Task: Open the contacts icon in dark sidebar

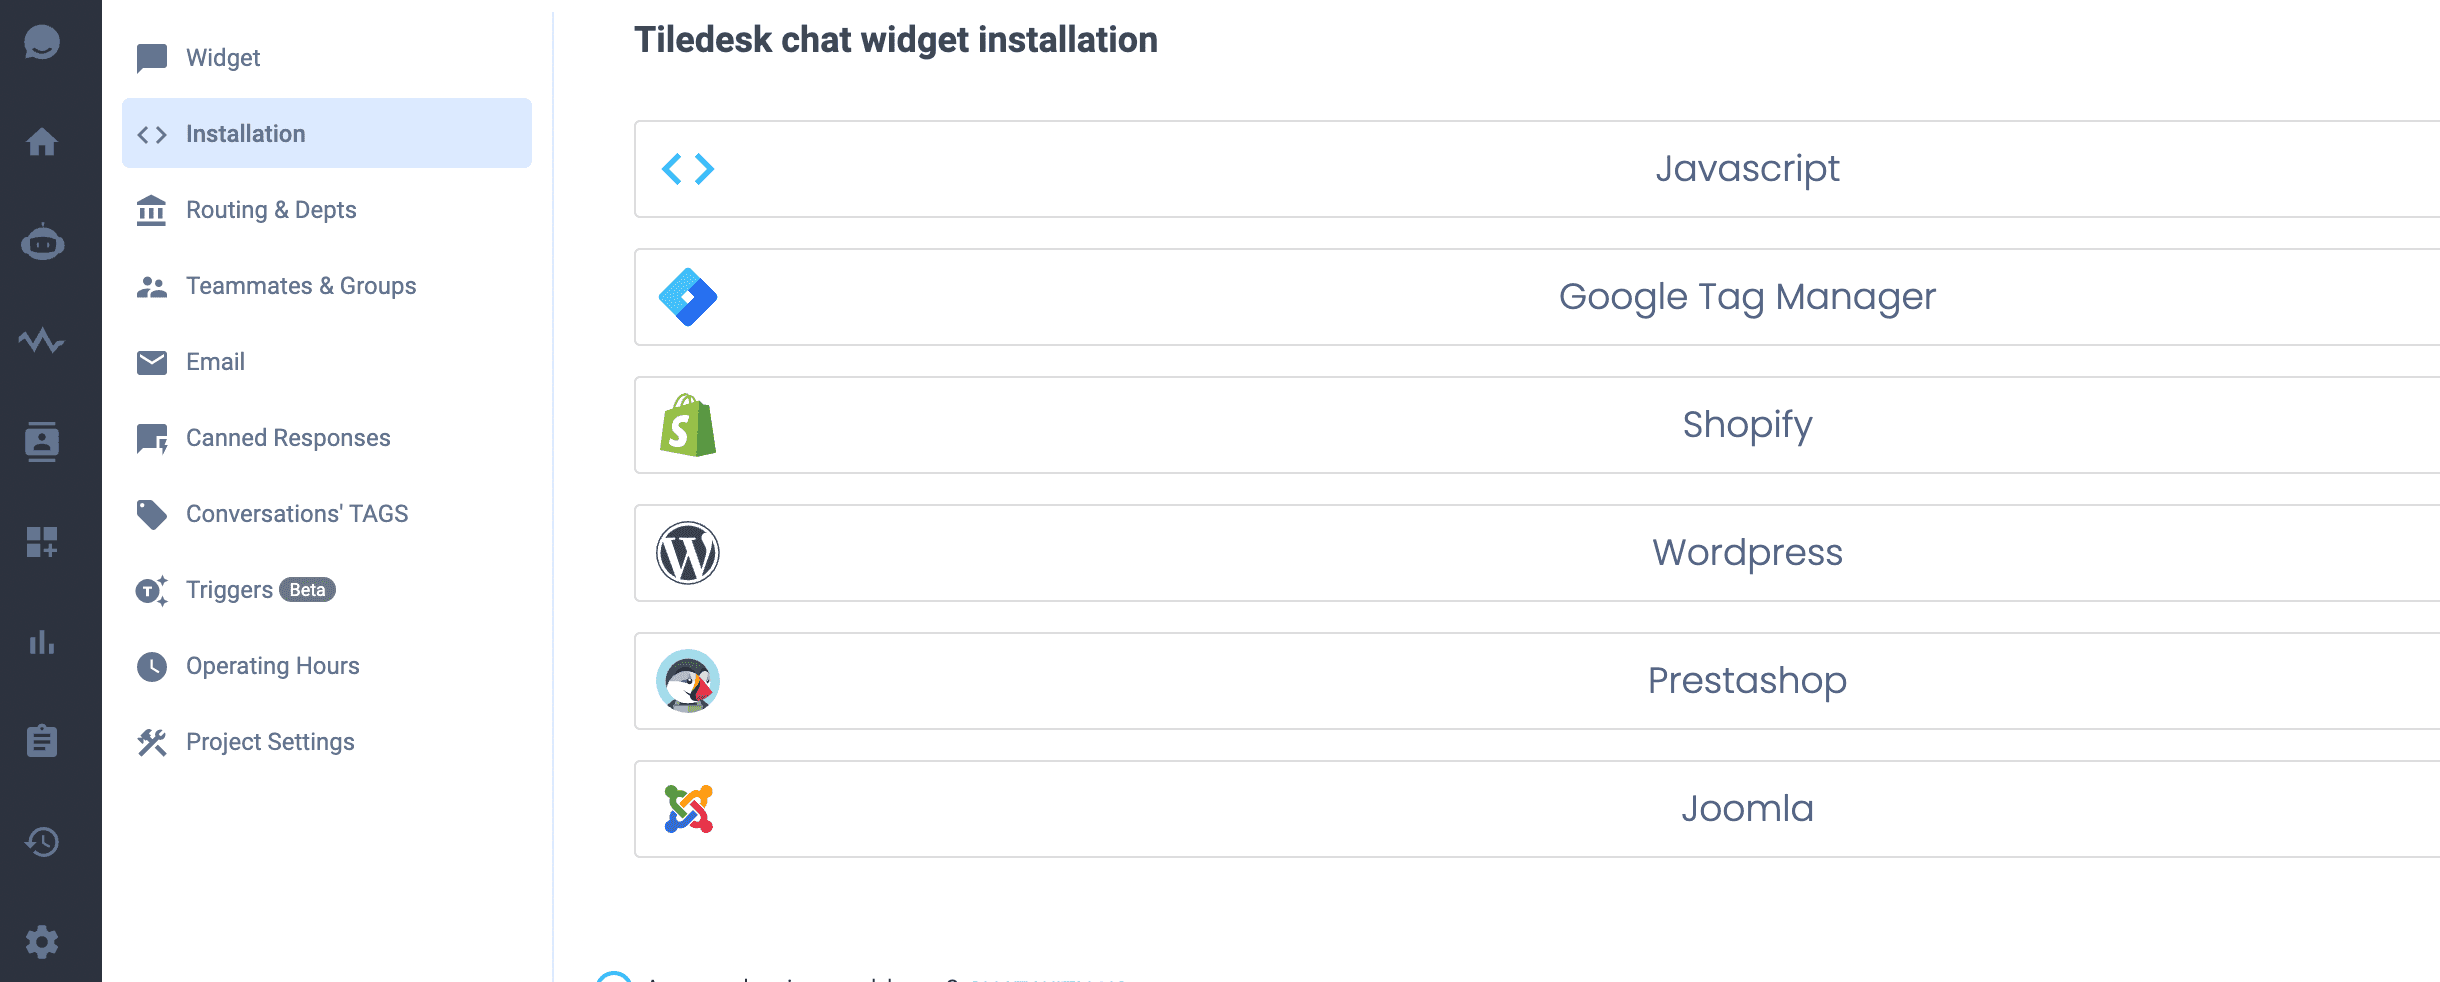Action: 42,441
